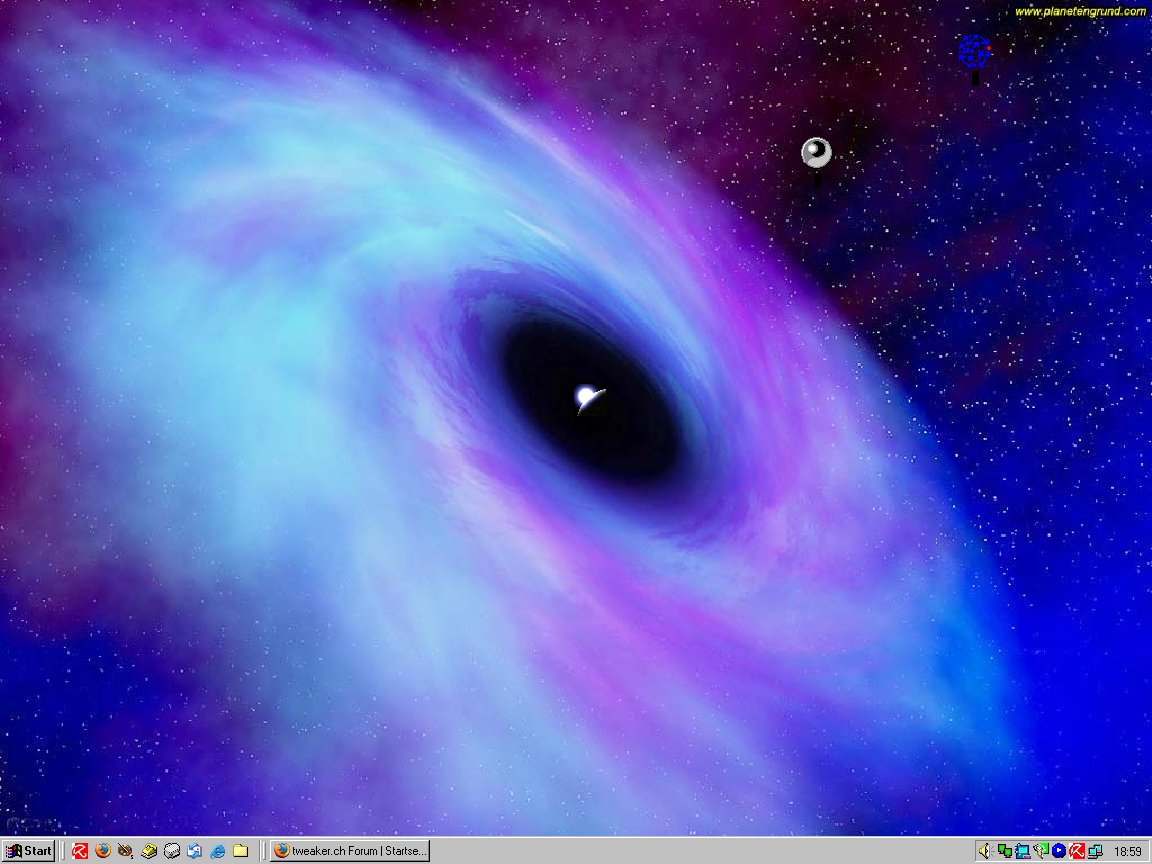The height and width of the screenshot is (864, 1152).
Task: Launch Firefox from the Quick Launch bar
Action: click(x=103, y=851)
